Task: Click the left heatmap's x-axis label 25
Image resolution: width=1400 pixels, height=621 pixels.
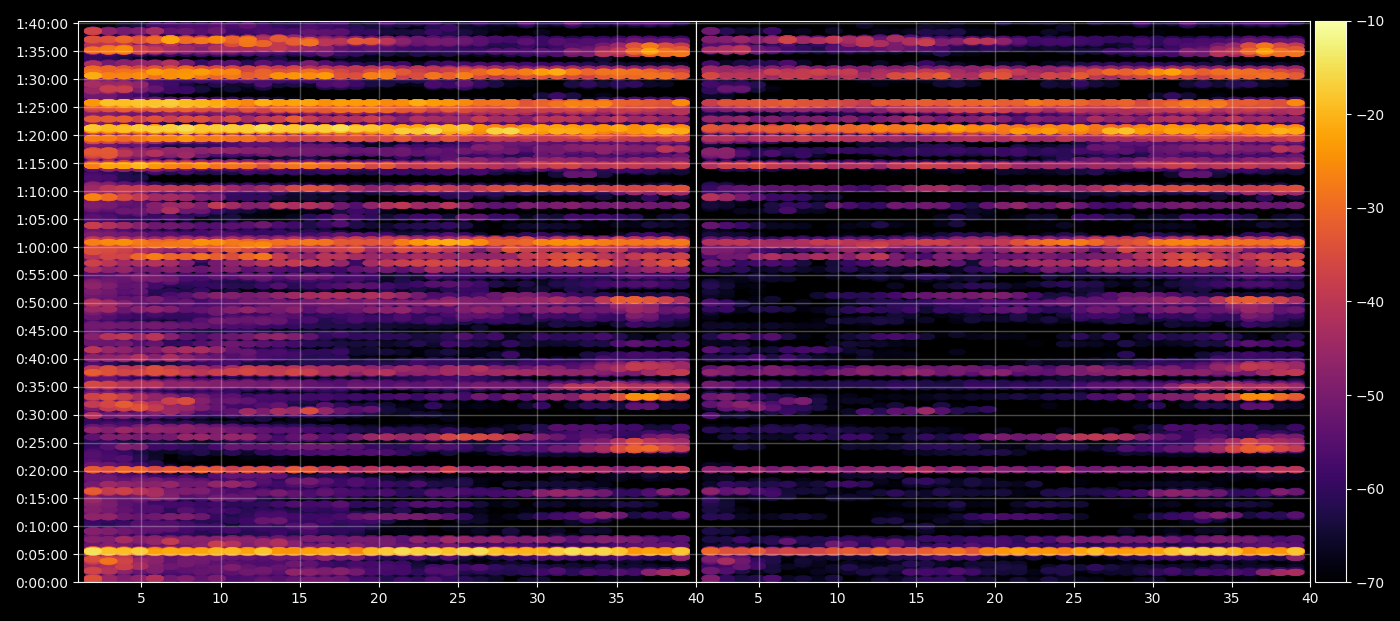Action: pos(458,598)
